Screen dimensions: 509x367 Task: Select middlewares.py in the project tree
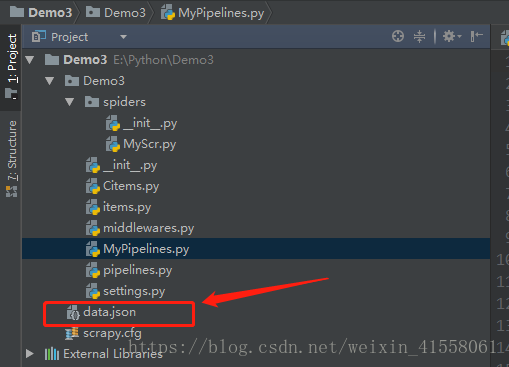pyautogui.click(x=149, y=228)
